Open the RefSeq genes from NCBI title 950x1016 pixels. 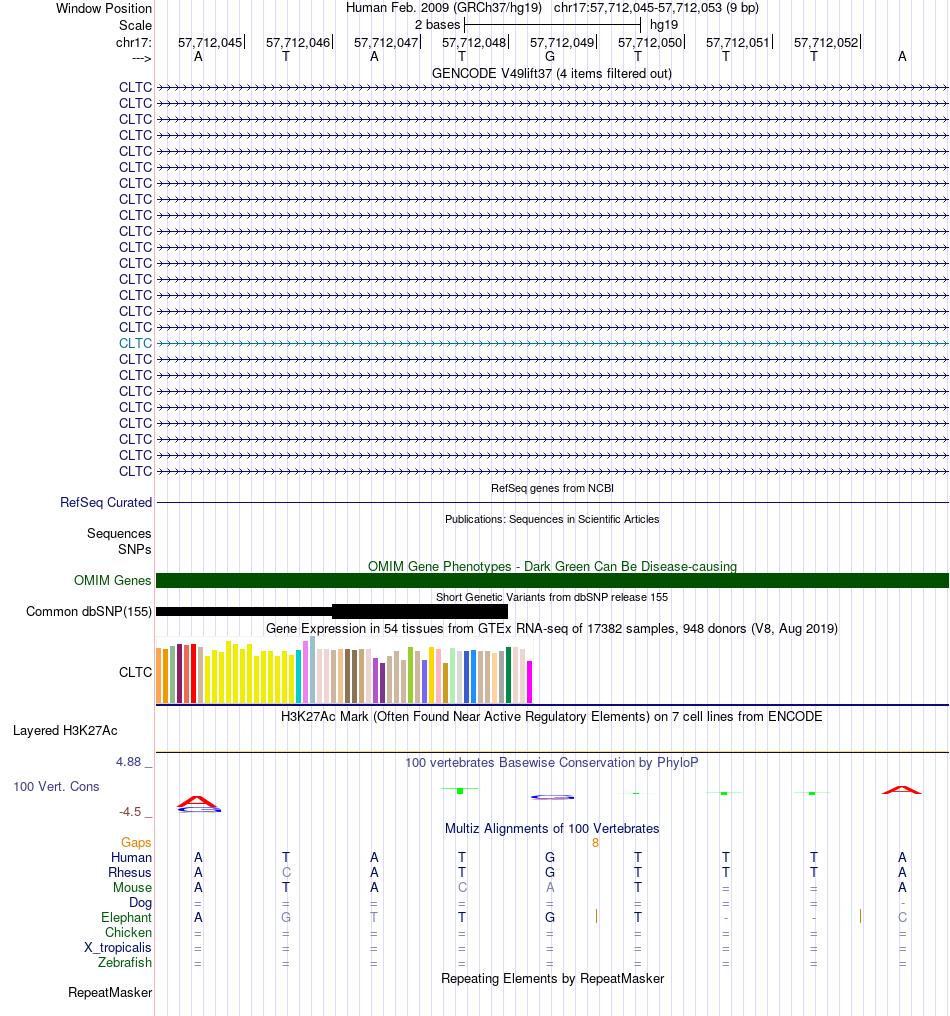552,488
